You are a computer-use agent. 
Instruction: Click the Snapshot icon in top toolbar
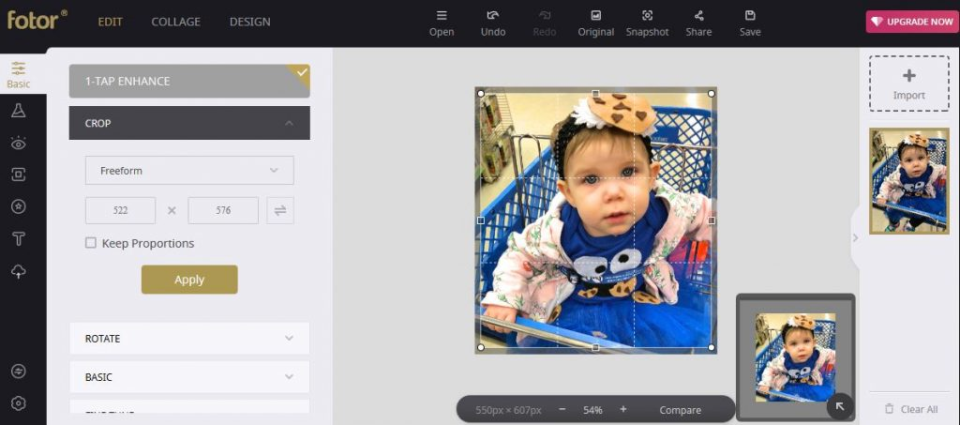pyautogui.click(x=647, y=23)
